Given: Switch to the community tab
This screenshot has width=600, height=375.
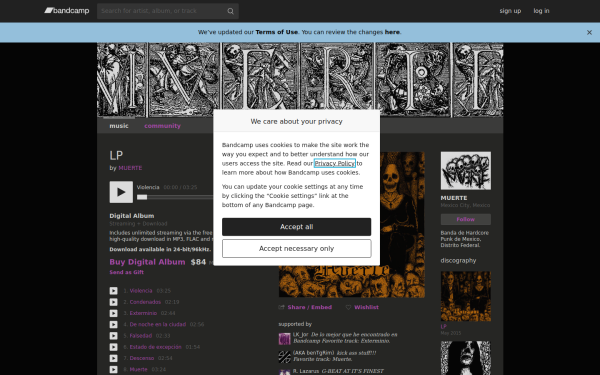Looking at the screenshot, I should [x=162, y=126].
